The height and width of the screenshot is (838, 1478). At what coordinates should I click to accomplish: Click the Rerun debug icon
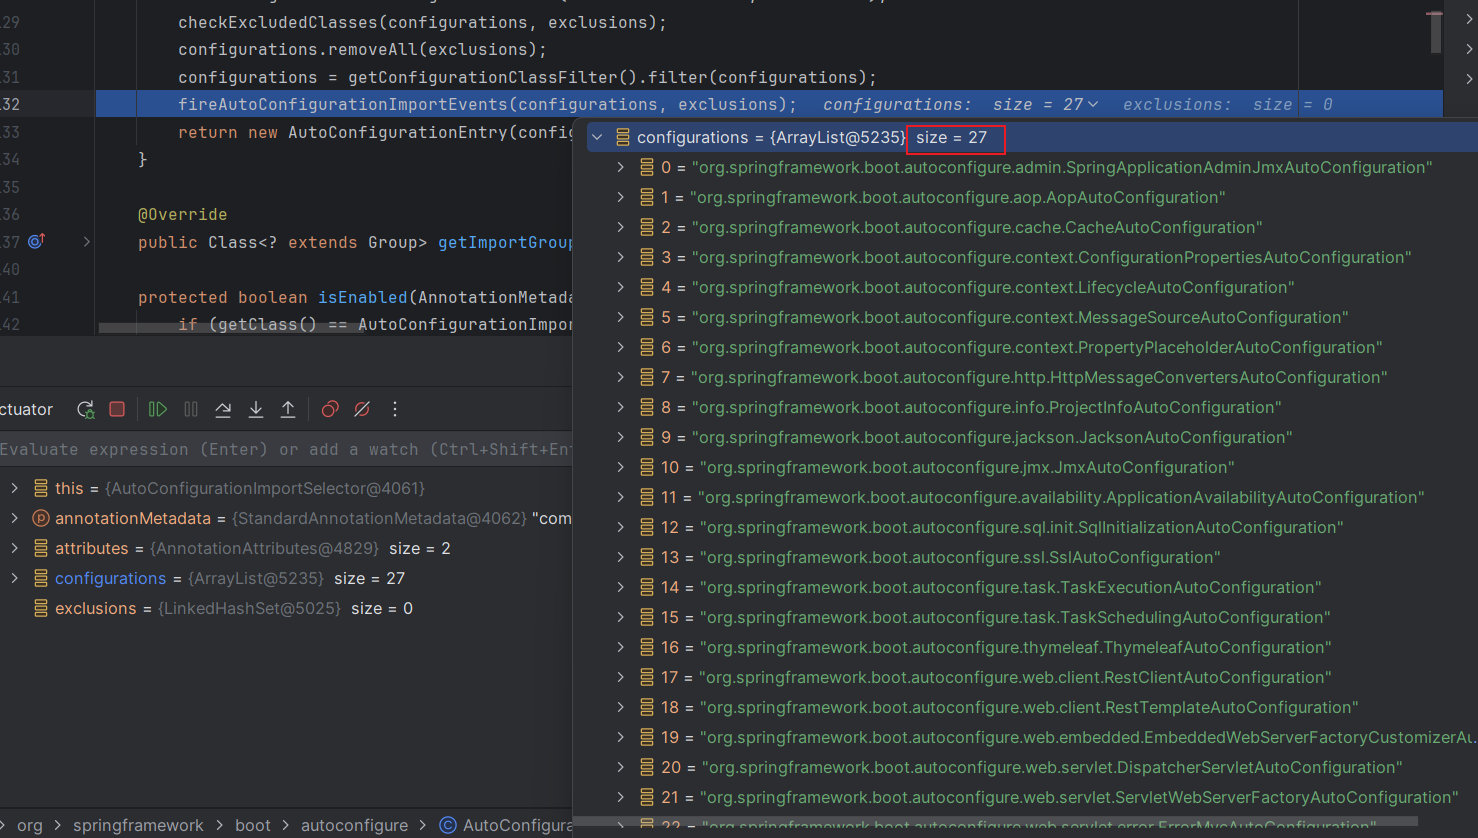86,409
